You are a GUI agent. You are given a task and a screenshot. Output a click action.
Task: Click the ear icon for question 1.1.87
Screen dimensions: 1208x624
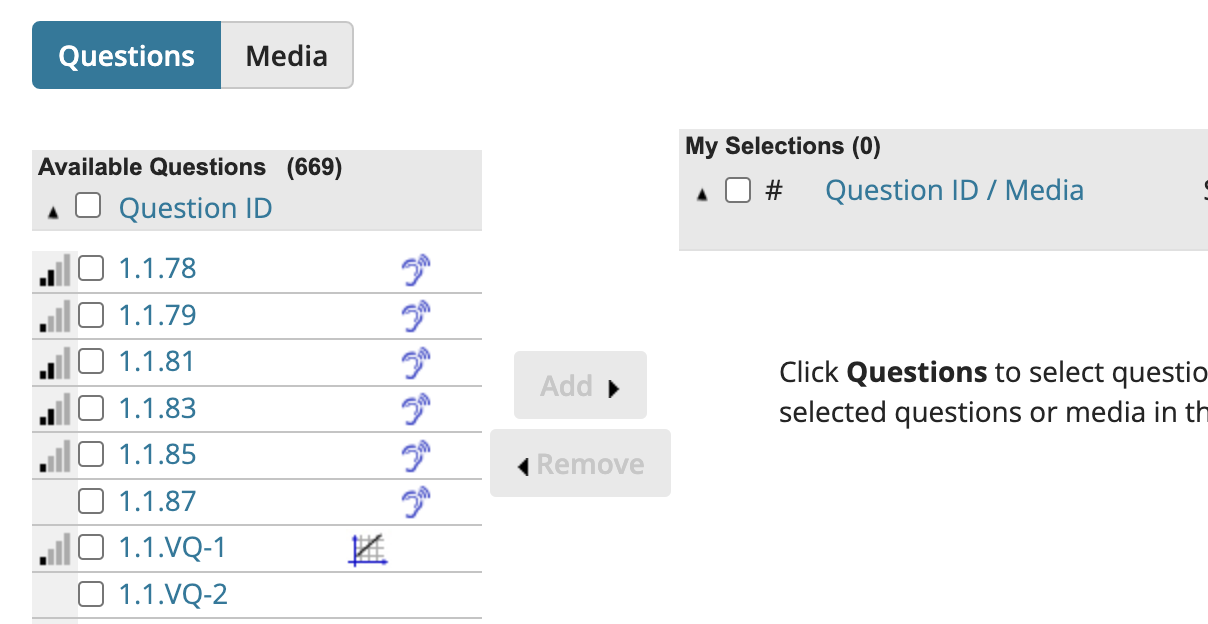(x=415, y=502)
